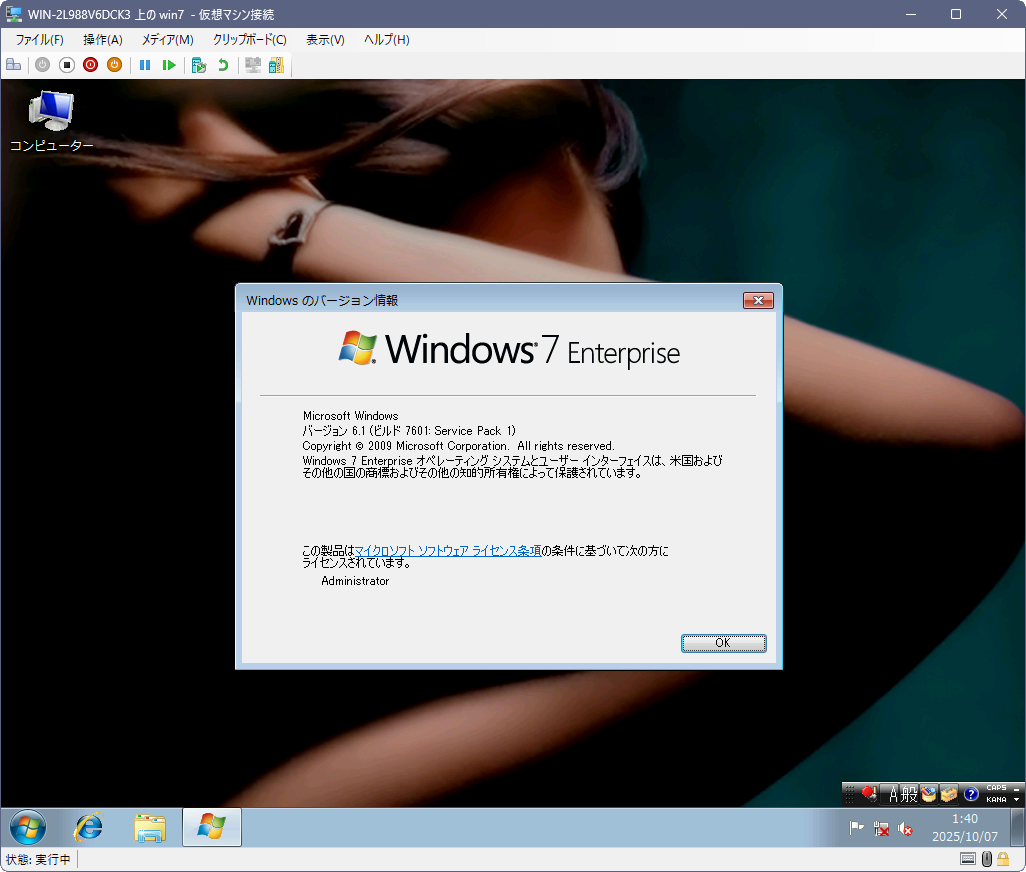This screenshot has width=1026, height=872.
Task: Minimize the language bar
Action: [1016, 788]
